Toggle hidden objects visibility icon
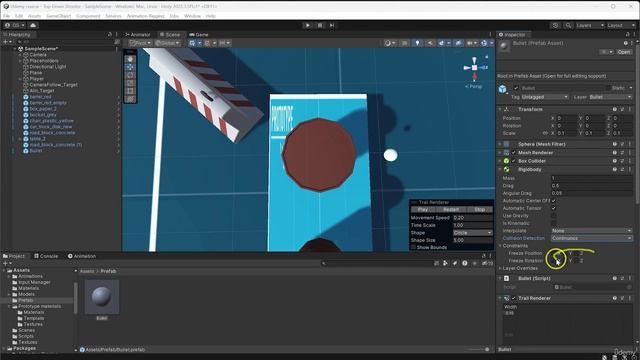This screenshot has width=640, height=360. pos(458,43)
